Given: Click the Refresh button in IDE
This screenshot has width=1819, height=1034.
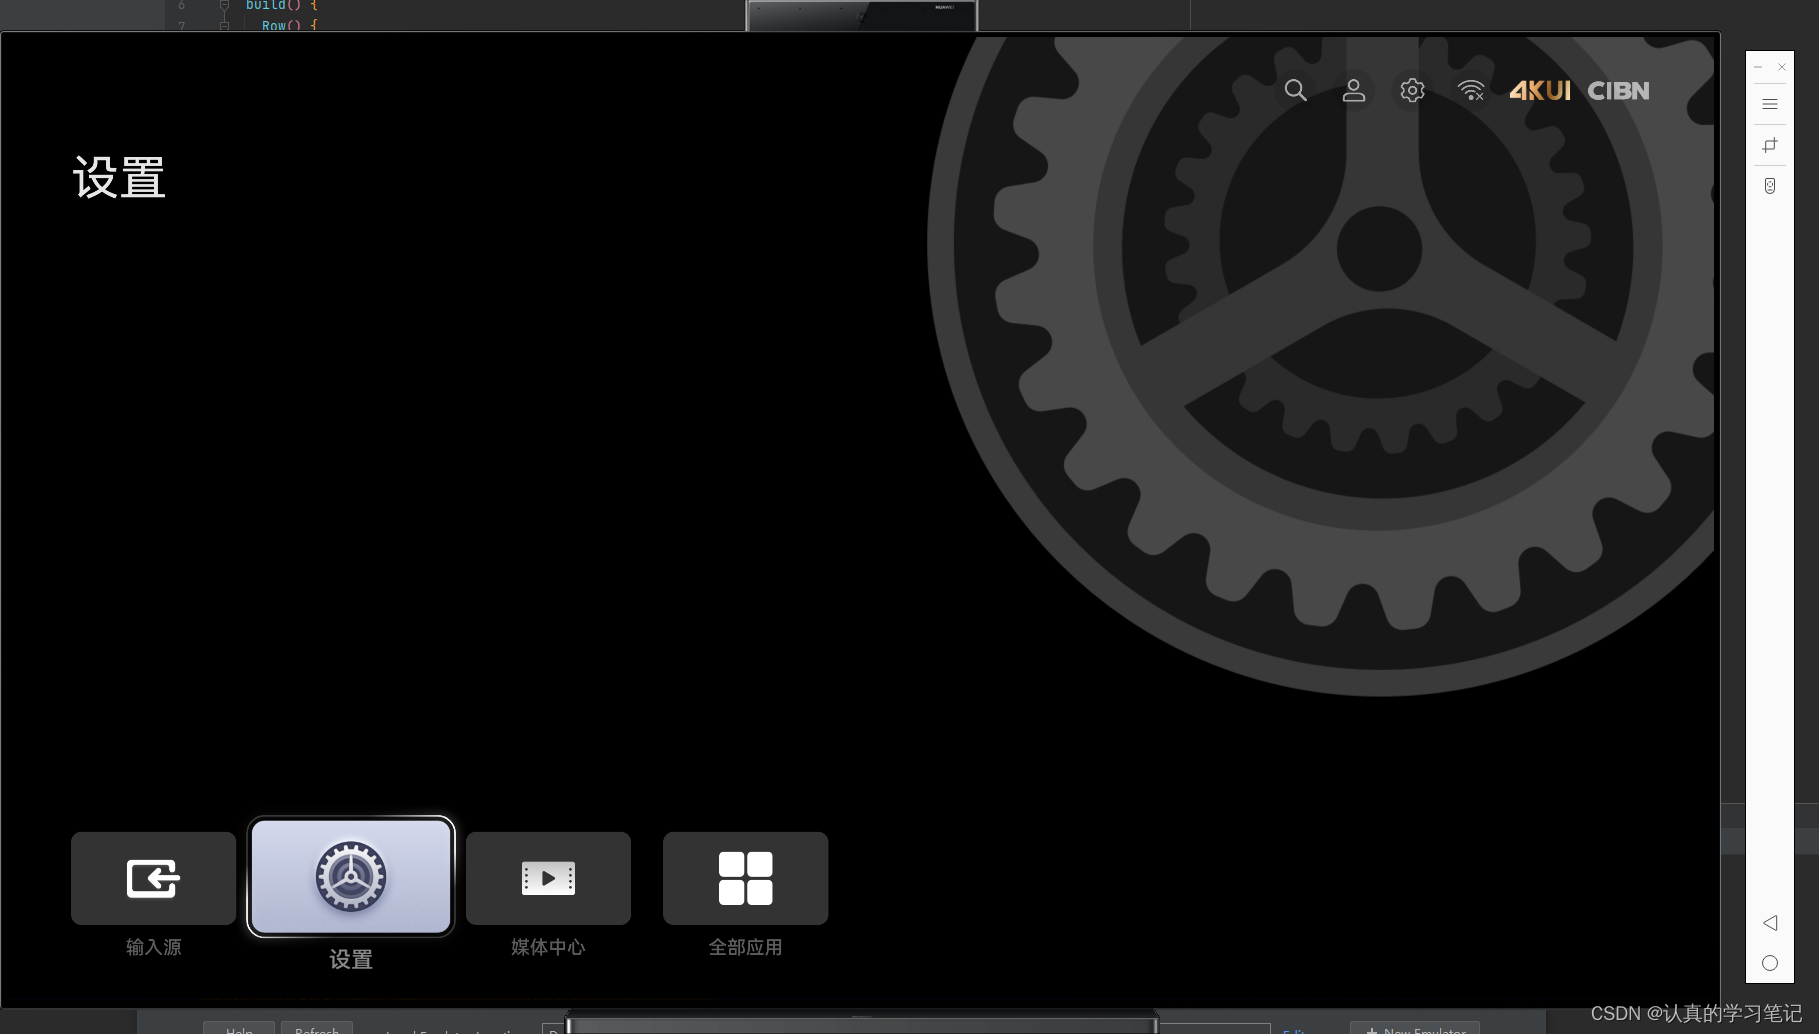Looking at the screenshot, I should click(x=317, y=1028).
